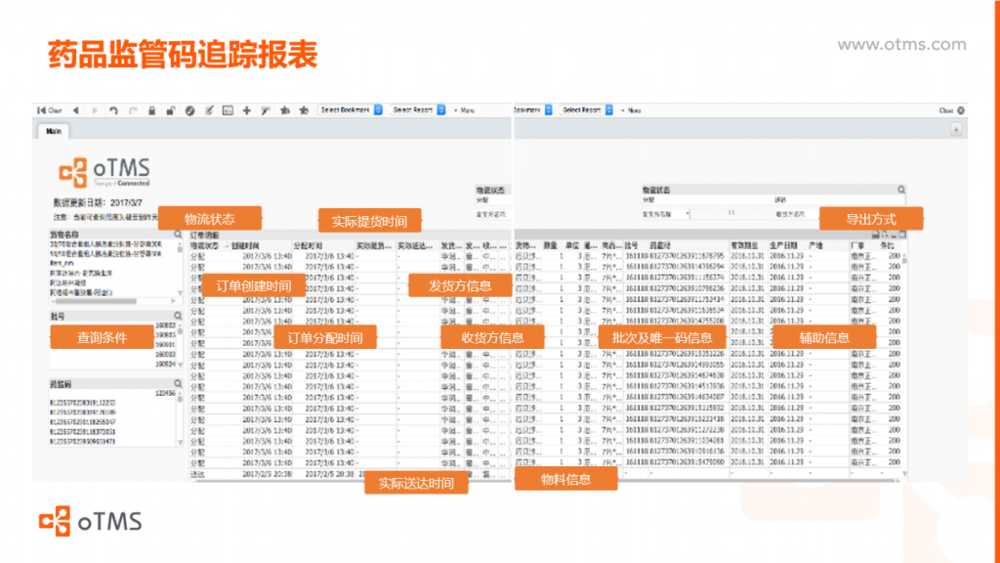Click the Undo arrow icon
1000x563 pixels.
pos(113,110)
